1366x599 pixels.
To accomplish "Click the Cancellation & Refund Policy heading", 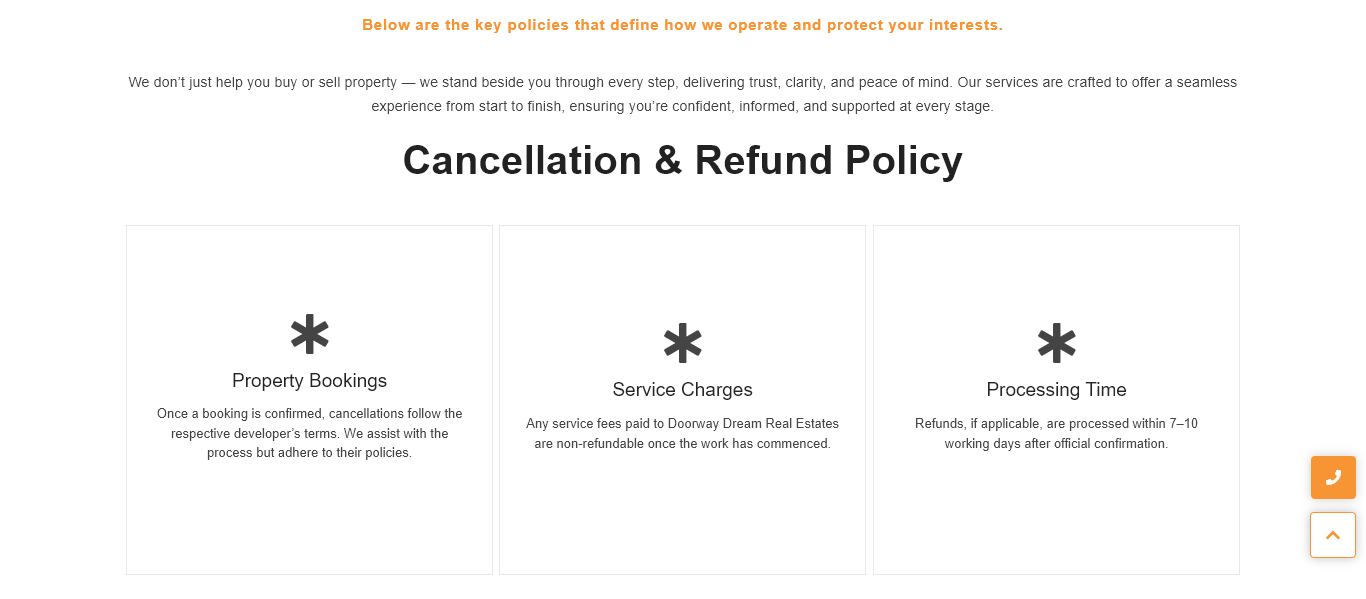I will tap(683, 160).
